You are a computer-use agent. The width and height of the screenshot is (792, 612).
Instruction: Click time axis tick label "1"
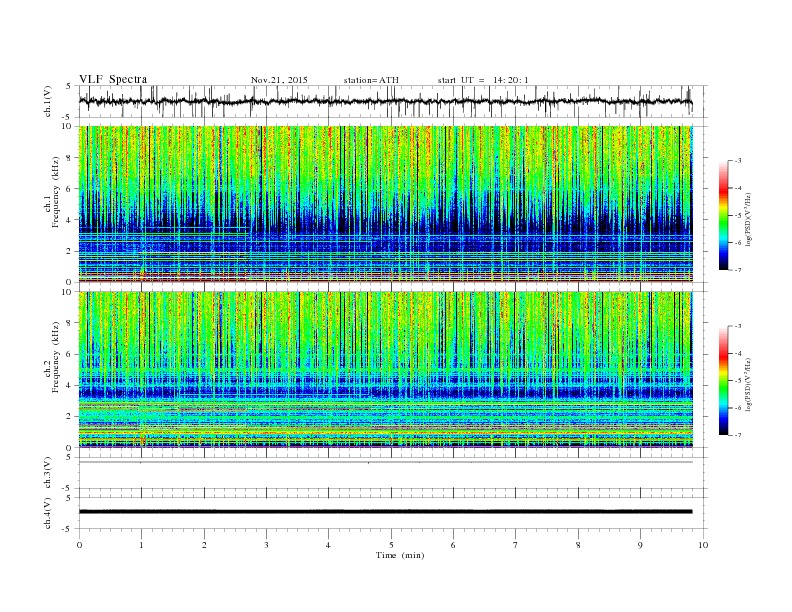coord(141,545)
